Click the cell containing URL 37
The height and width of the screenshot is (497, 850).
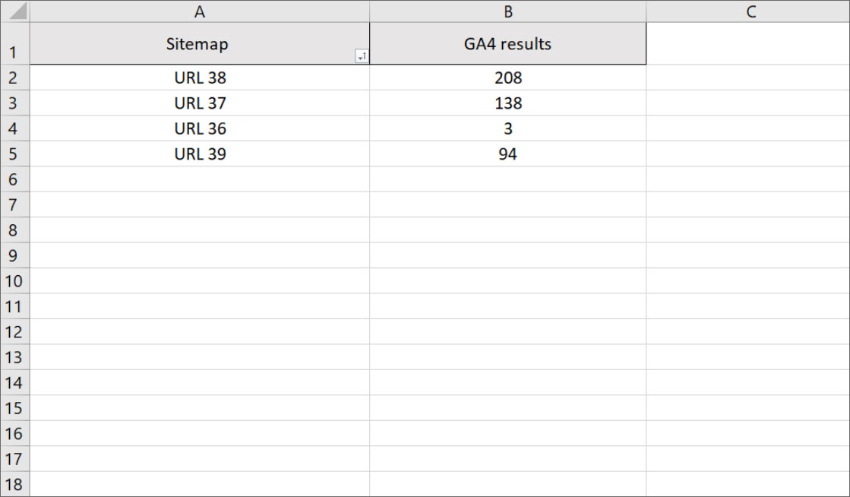click(200, 103)
